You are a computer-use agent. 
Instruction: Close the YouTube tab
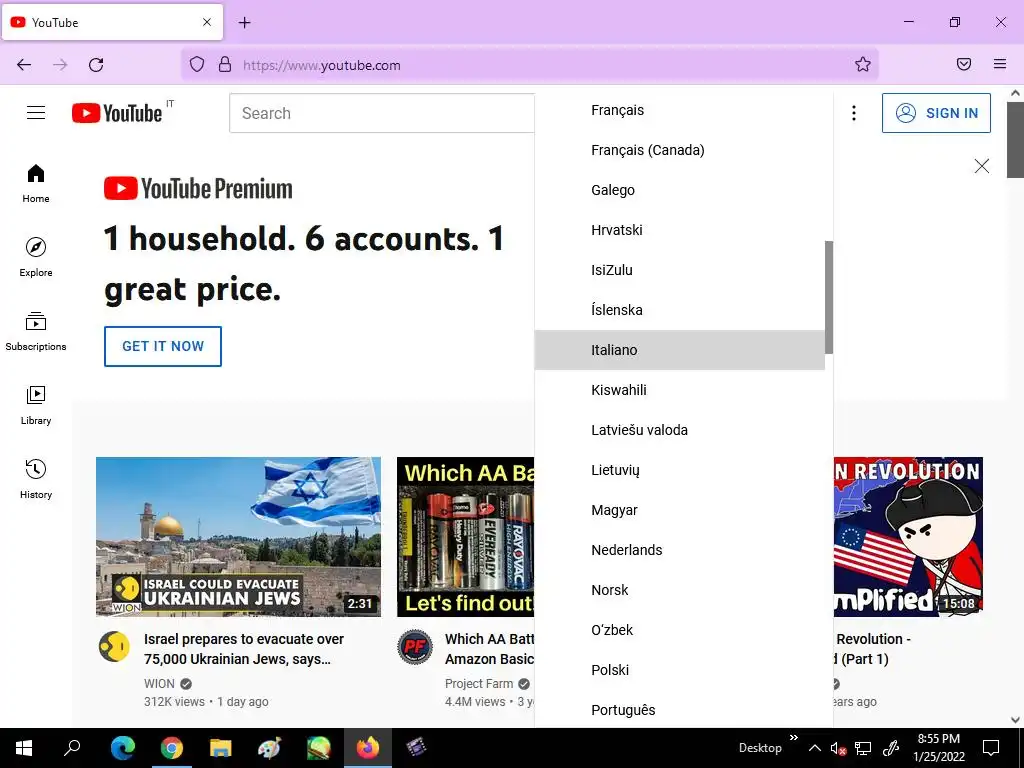pyautogui.click(x=207, y=22)
